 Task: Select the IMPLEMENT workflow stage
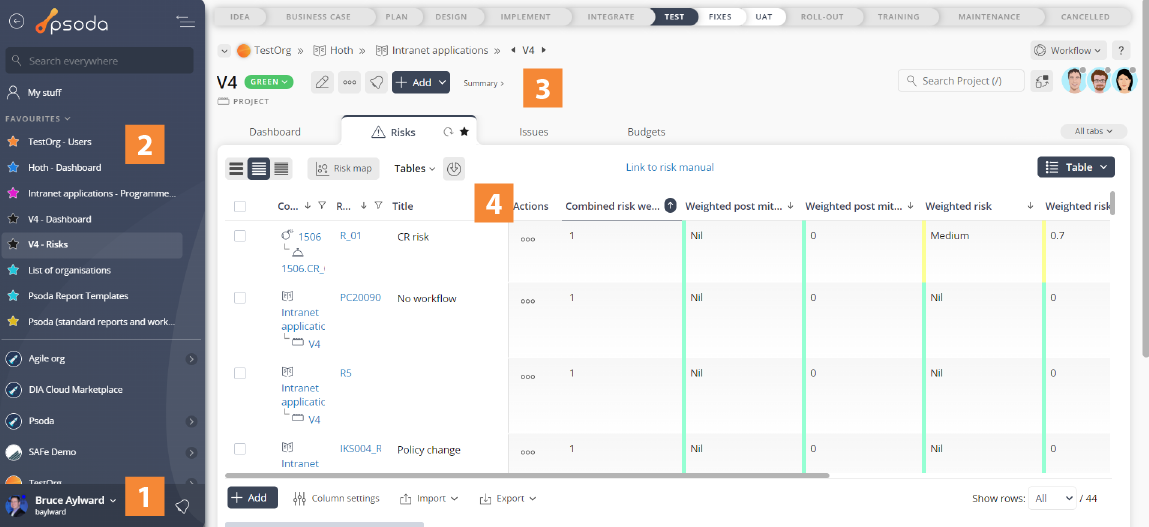526,17
